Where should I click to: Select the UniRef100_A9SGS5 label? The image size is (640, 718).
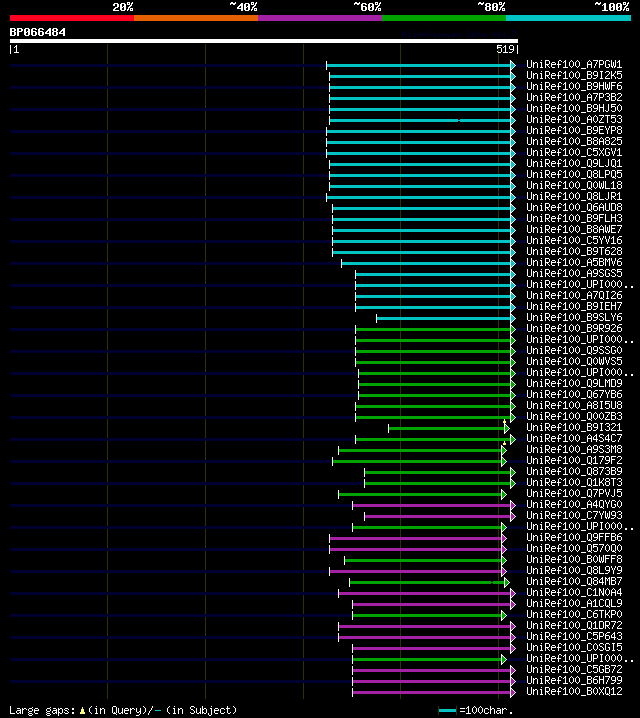(574, 273)
